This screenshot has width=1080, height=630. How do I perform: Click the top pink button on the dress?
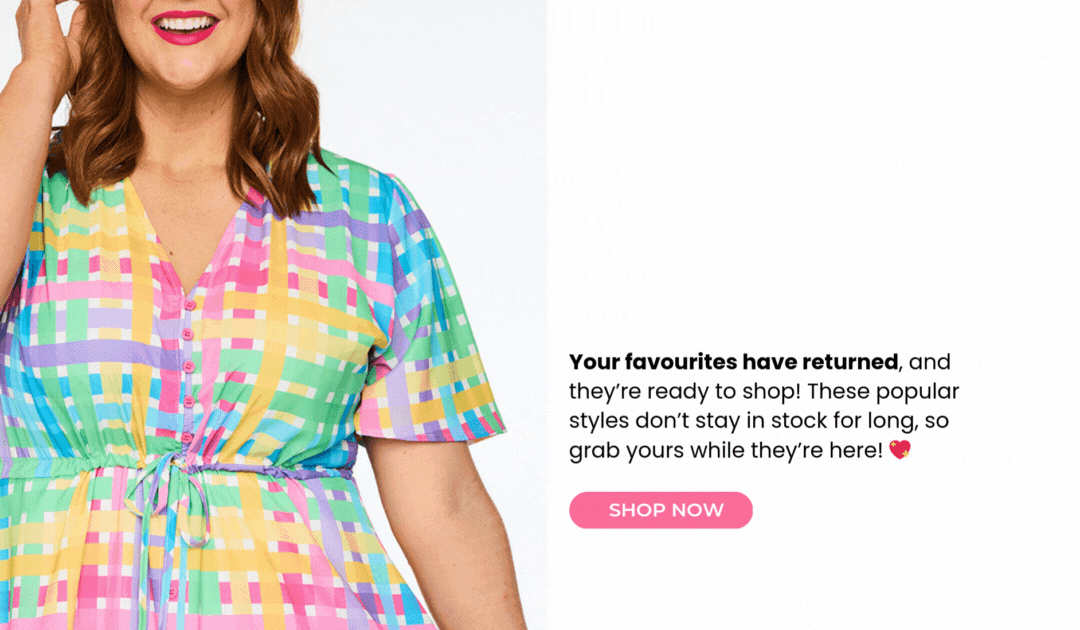pyautogui.click(x=189, y=304)
